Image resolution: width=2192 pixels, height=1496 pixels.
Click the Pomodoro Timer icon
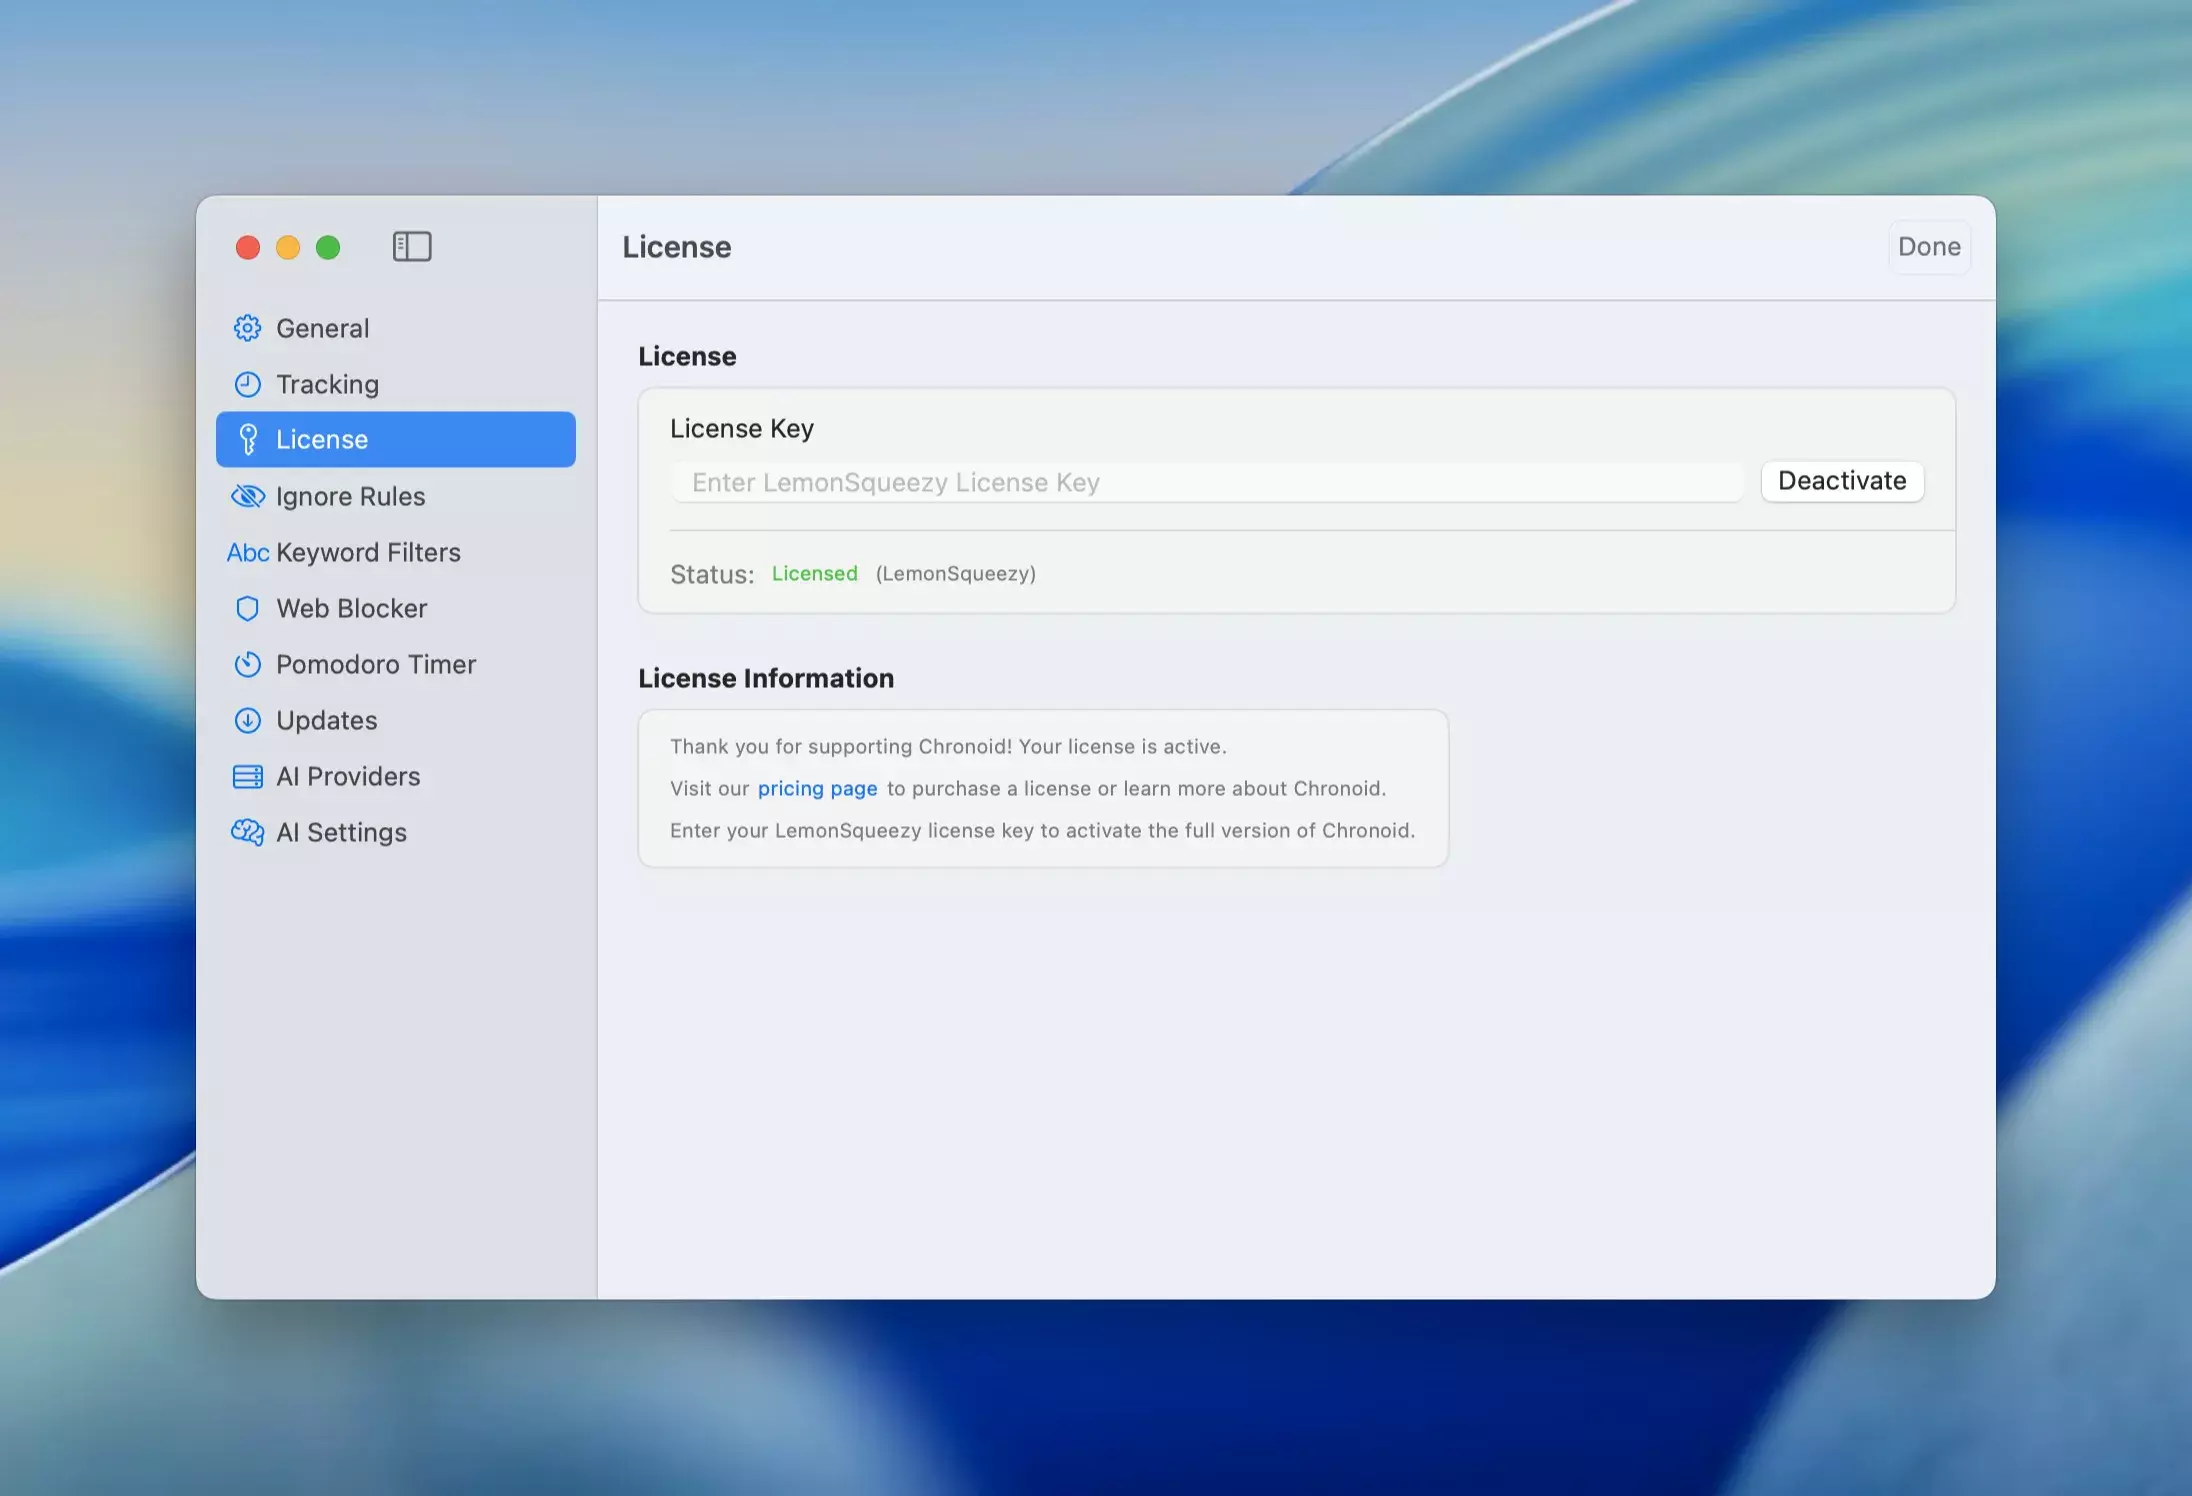click(247, 664)
